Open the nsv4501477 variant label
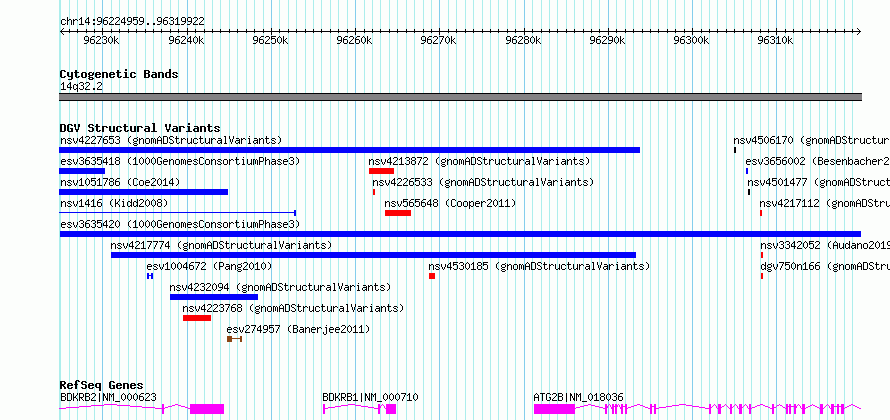Image resolution: width=890 pixels, height=420 pixels. (x=818, y=182)
